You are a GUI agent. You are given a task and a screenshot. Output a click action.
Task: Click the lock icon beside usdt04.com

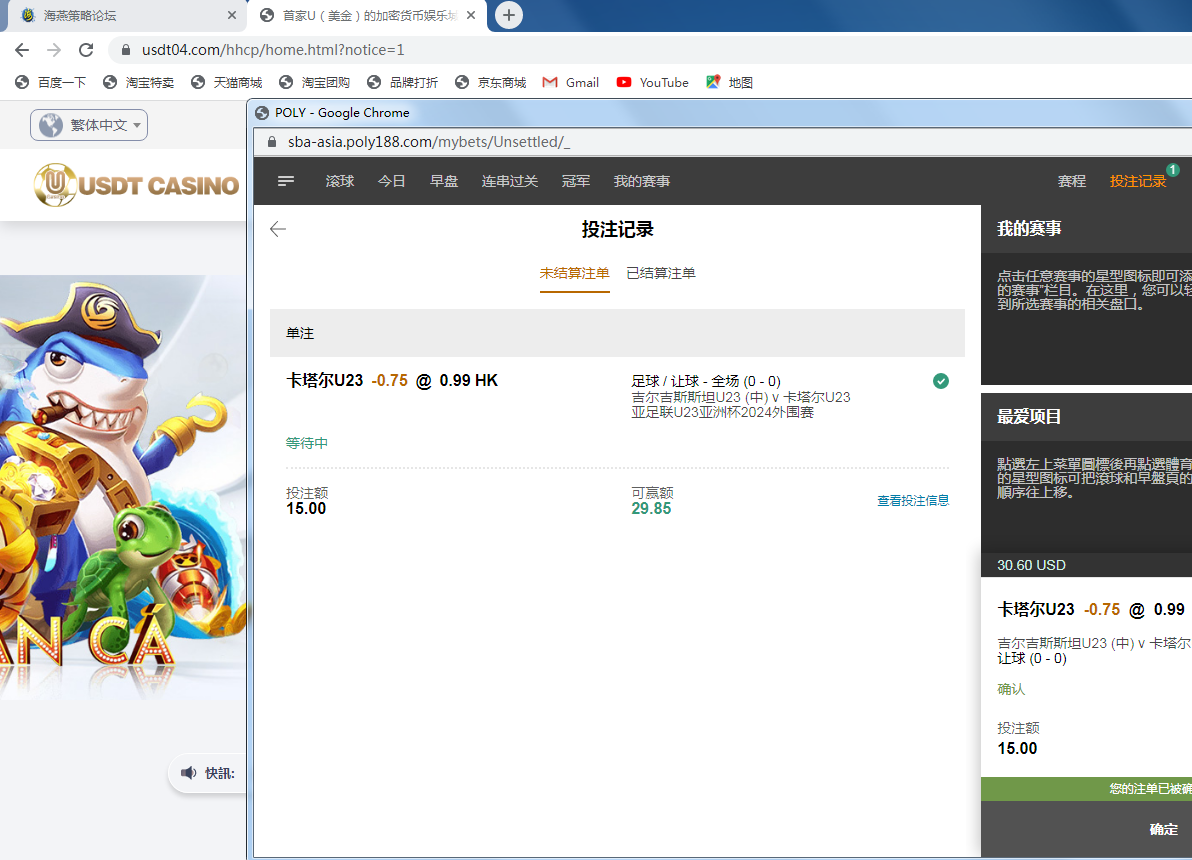[x=125, y=50]
